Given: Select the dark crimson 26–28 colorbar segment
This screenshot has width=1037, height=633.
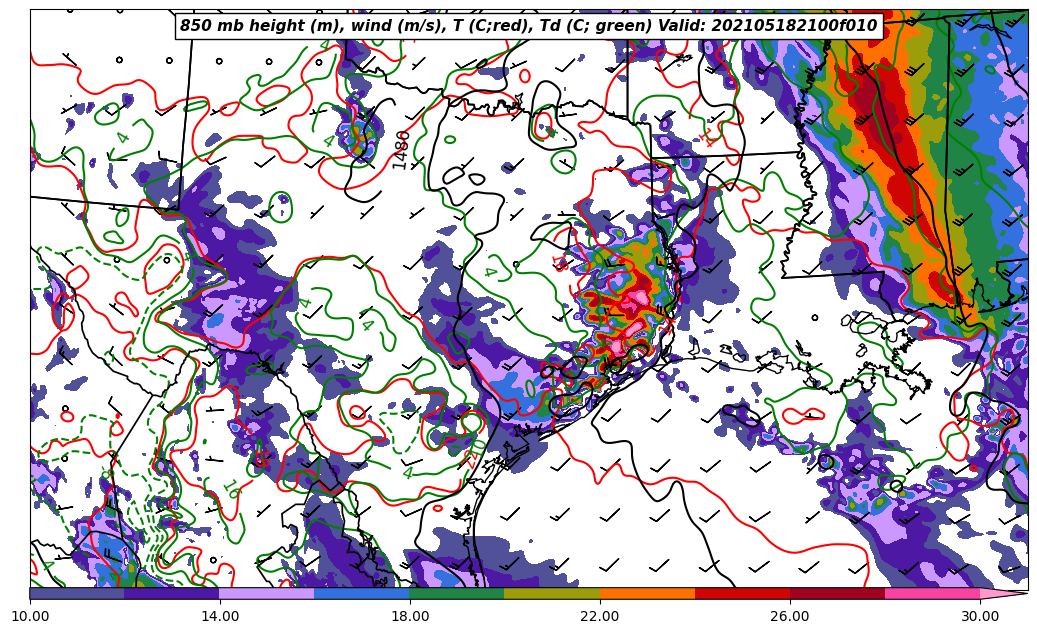Looking at the screenshot, I should point(837,593).
